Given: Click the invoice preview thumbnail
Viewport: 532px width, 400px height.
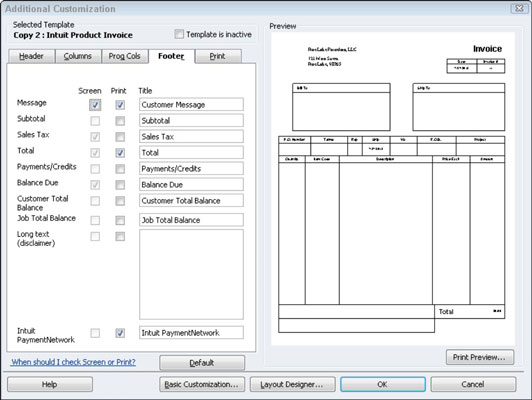Looking at the screenshot, I should [x=393, y=189].
